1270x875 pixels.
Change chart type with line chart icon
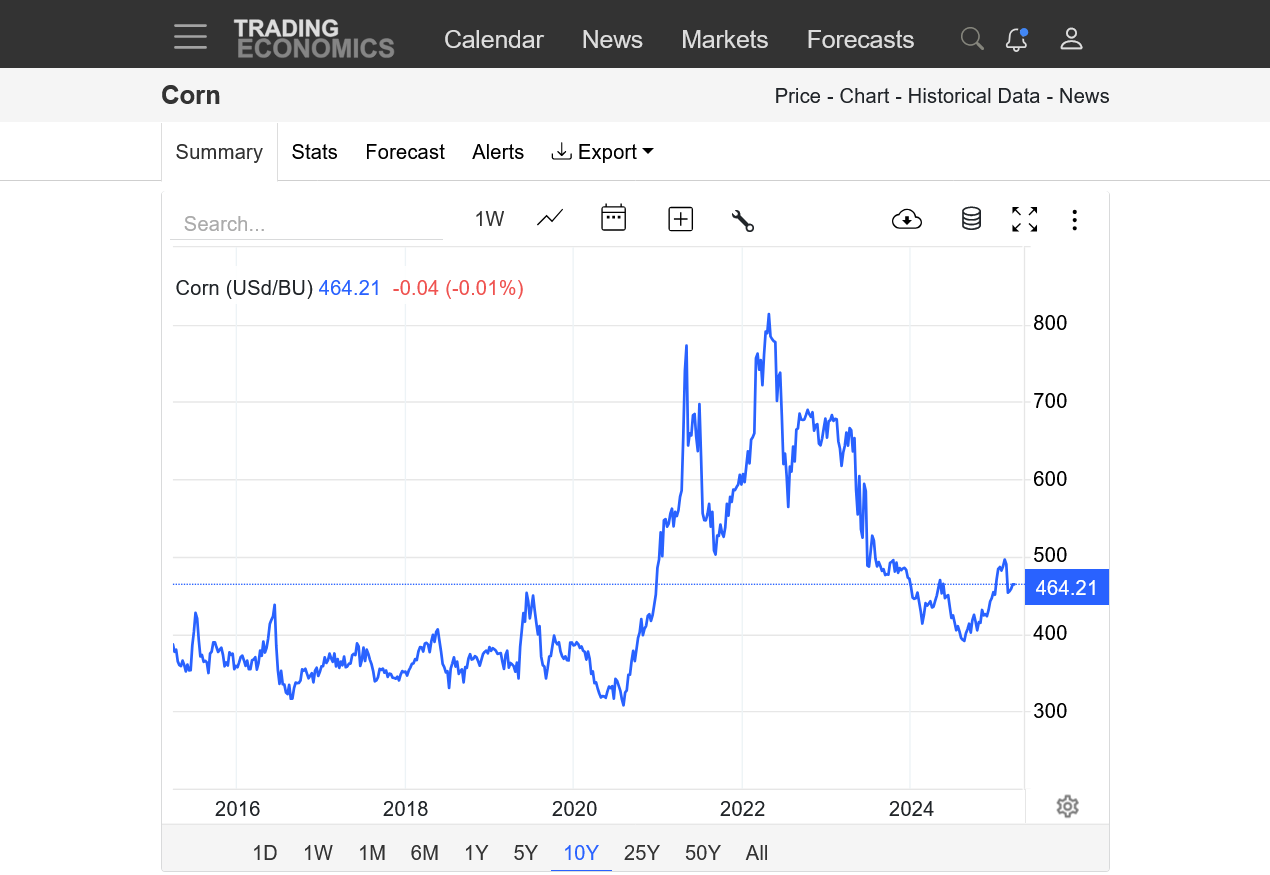[550, 218]
